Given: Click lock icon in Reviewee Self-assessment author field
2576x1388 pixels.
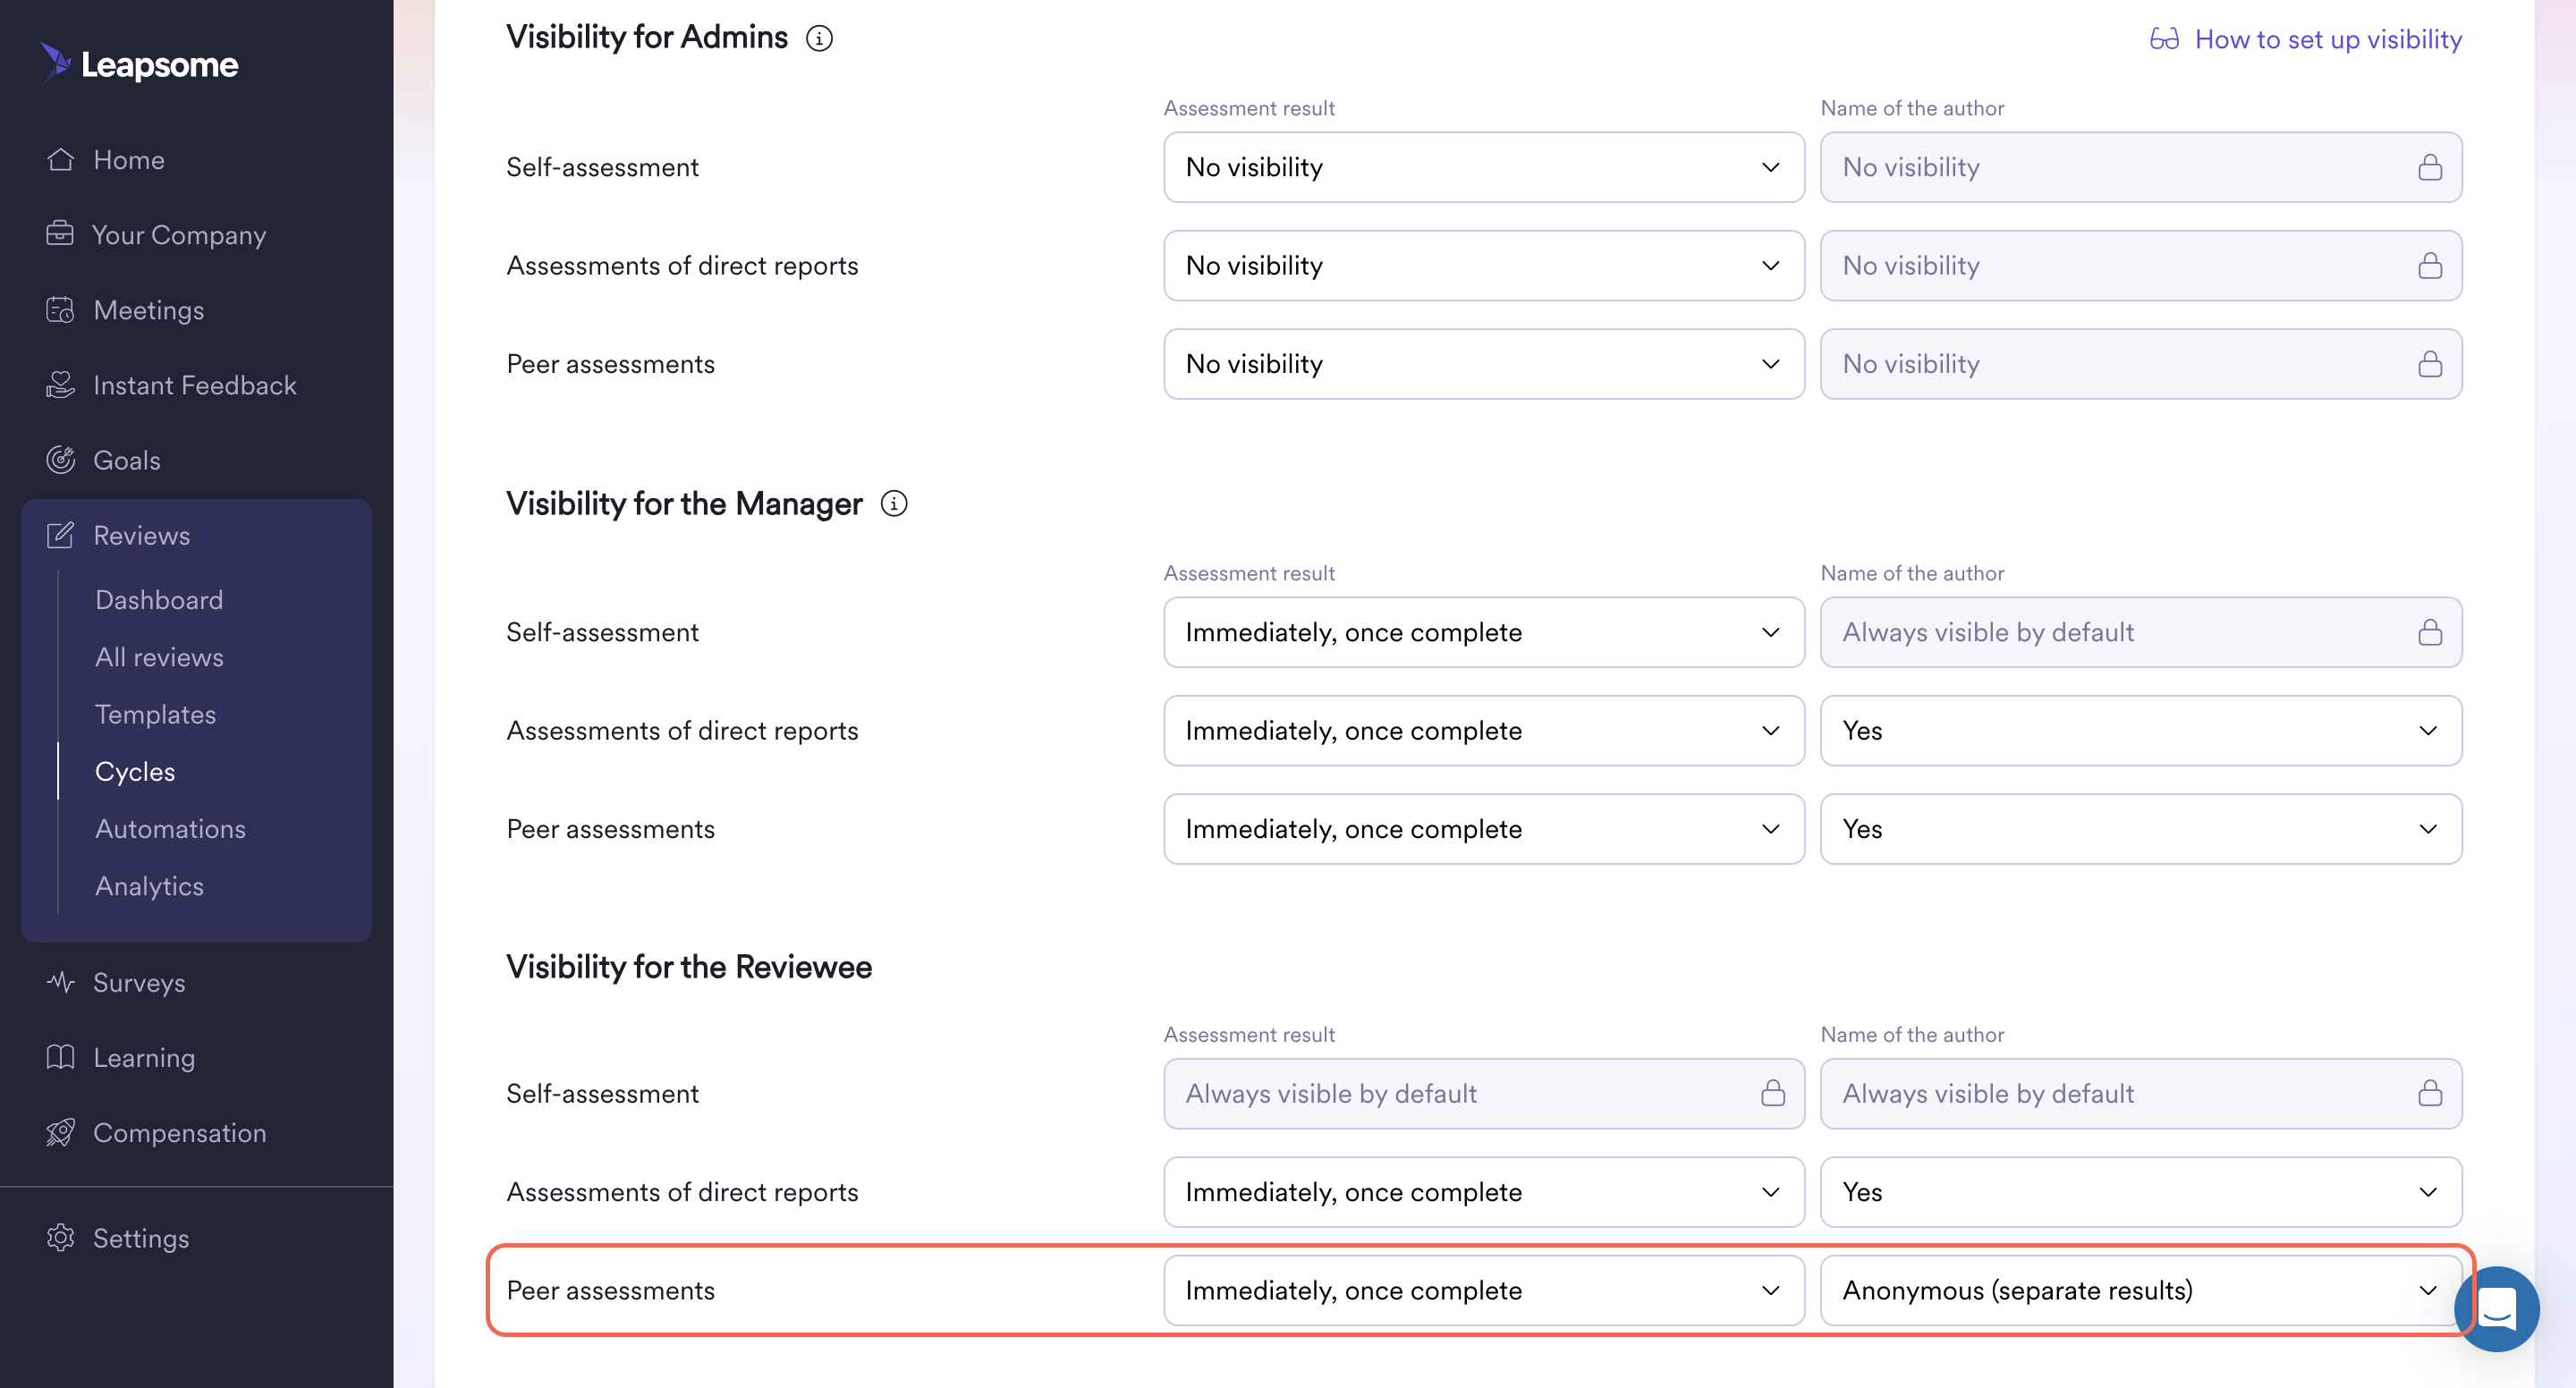Looking at the screenshot, I should pos(2430,1093).
